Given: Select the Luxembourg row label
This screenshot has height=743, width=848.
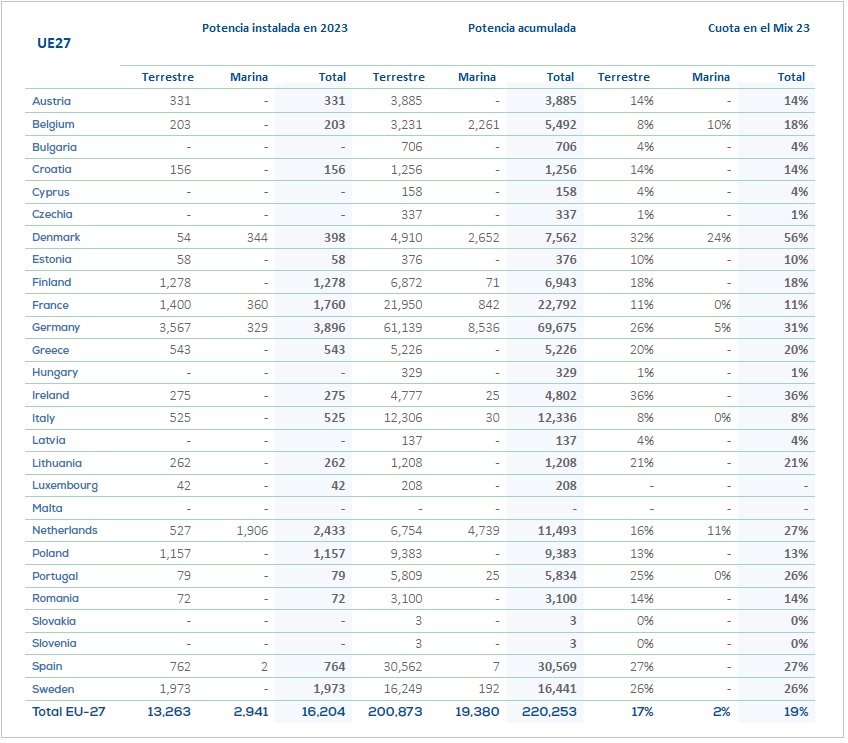Looking at the screenshot, I should tap(65, 485).
